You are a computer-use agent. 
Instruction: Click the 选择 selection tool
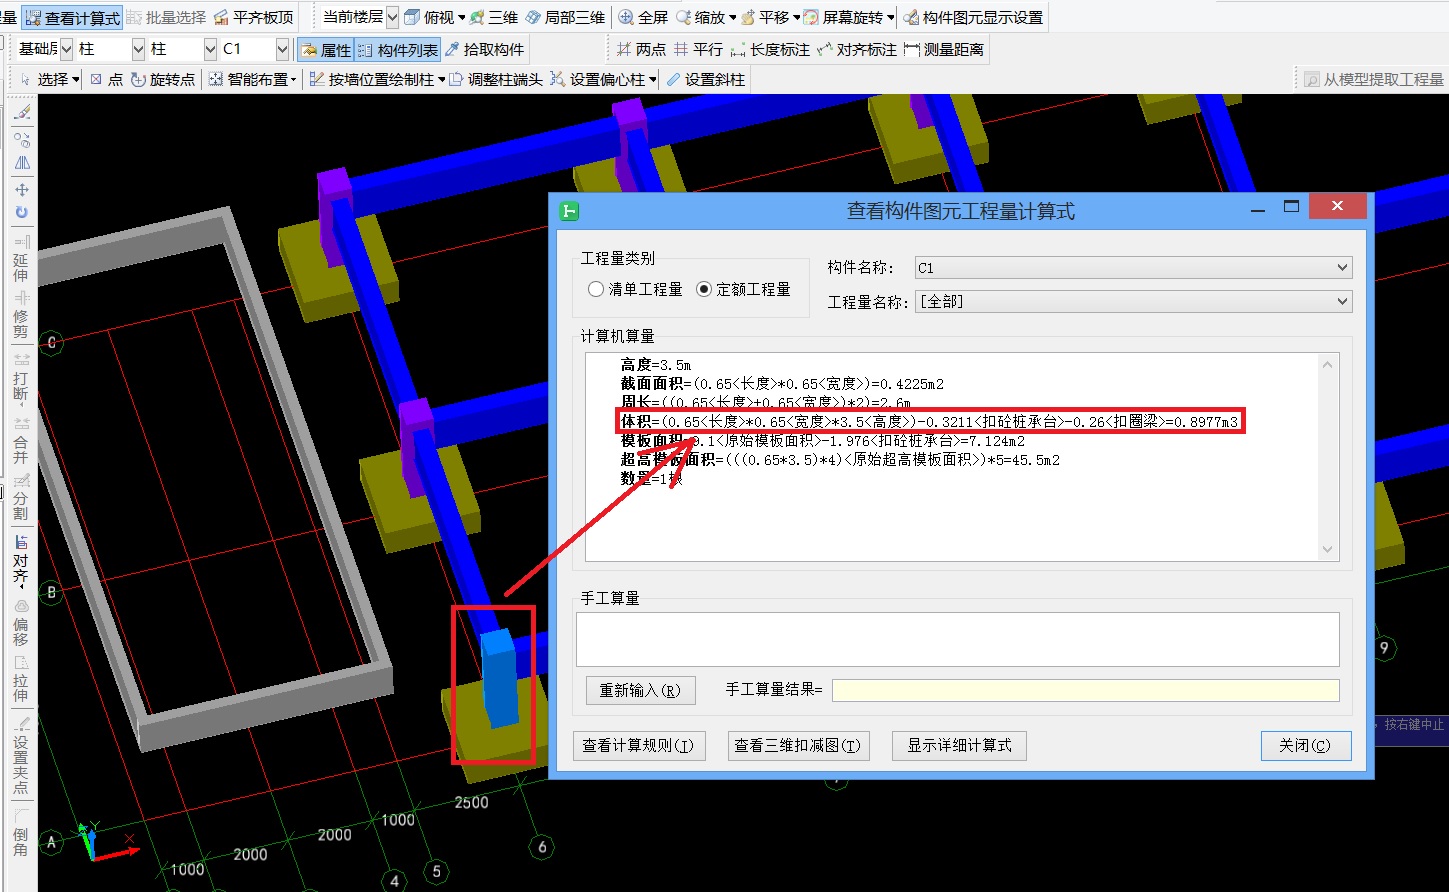[x=49, y=80]
